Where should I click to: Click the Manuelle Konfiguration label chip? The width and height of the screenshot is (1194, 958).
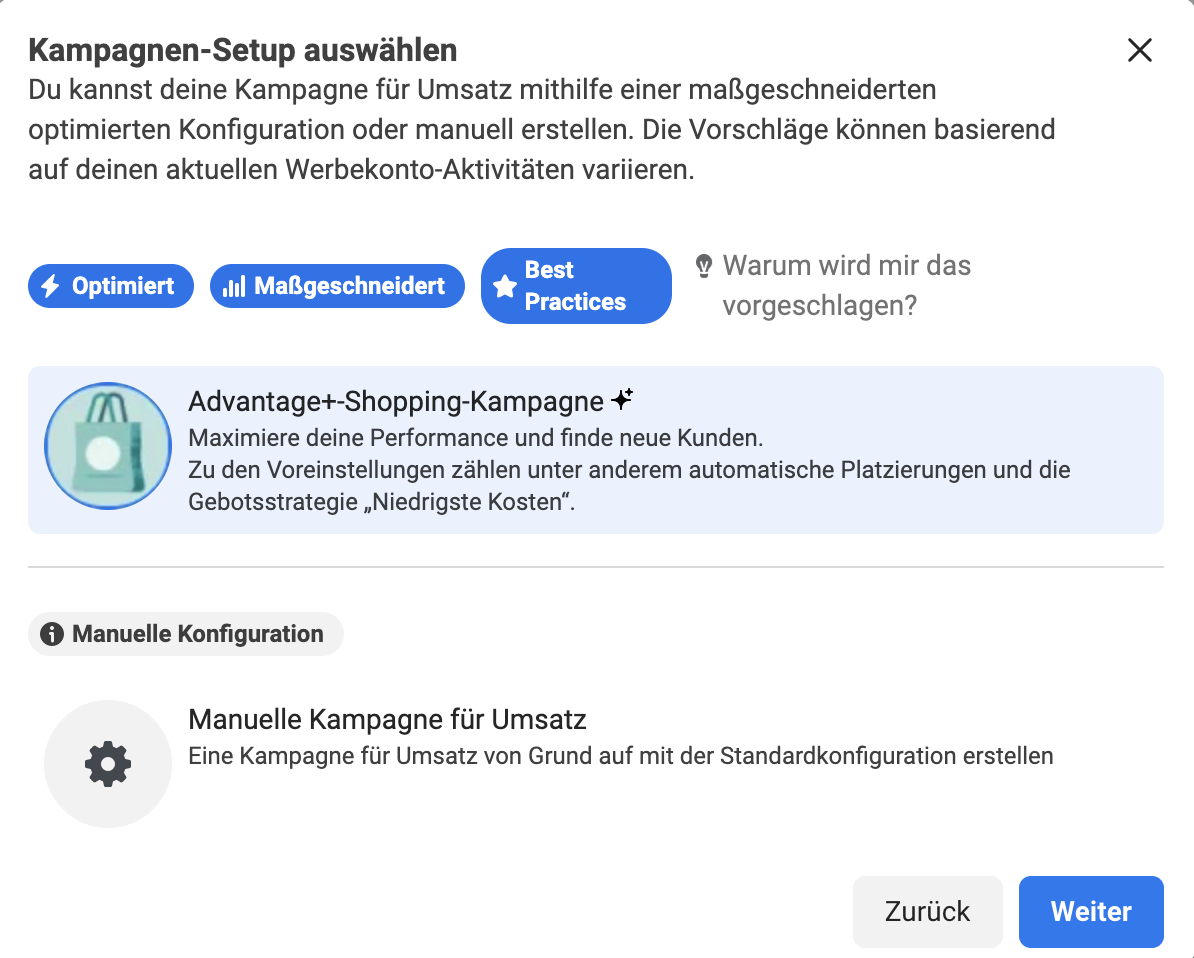[x=186, y=634]
